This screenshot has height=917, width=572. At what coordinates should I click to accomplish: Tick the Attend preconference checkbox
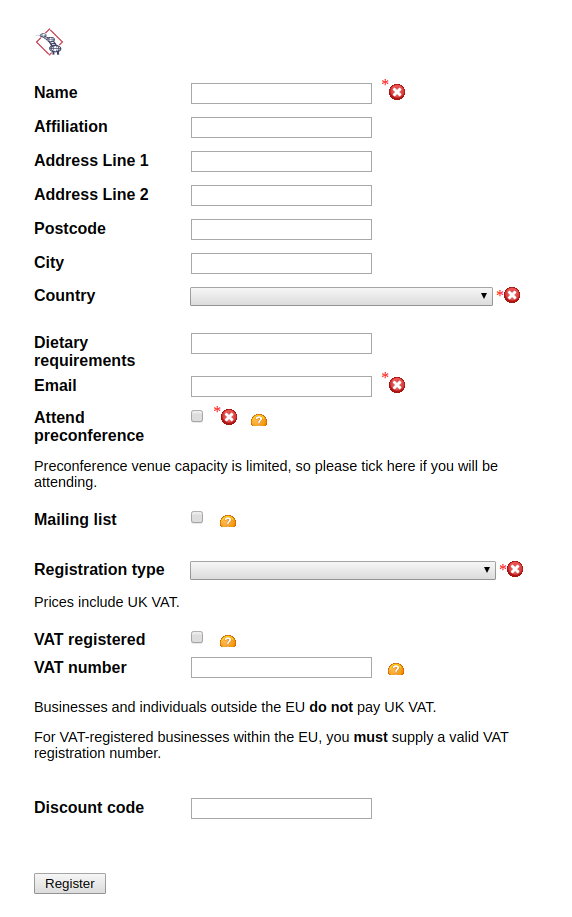(x=197, y=416)
